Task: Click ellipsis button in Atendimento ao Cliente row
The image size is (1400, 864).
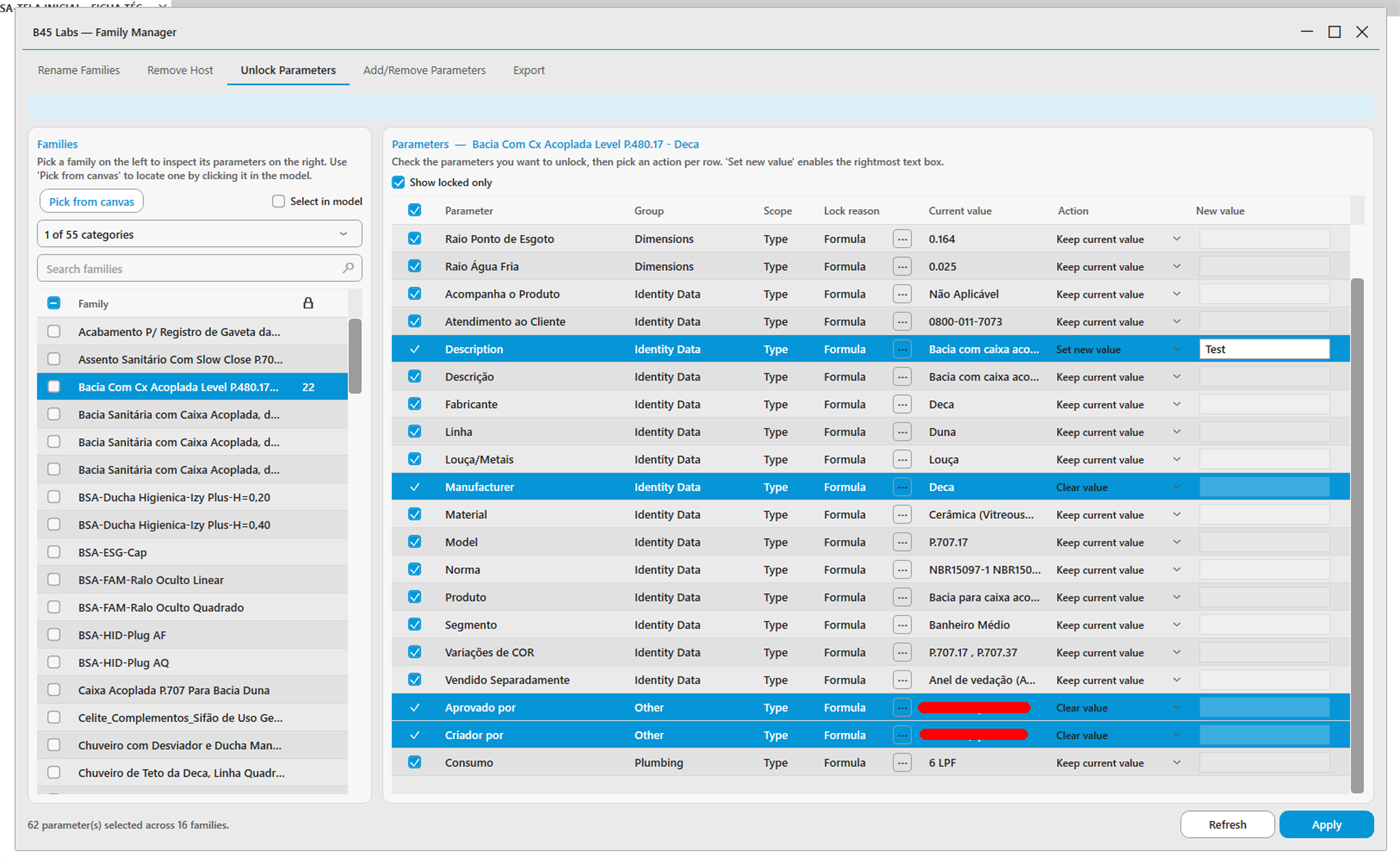Action: pyautogui.click(x=903, y=322)
